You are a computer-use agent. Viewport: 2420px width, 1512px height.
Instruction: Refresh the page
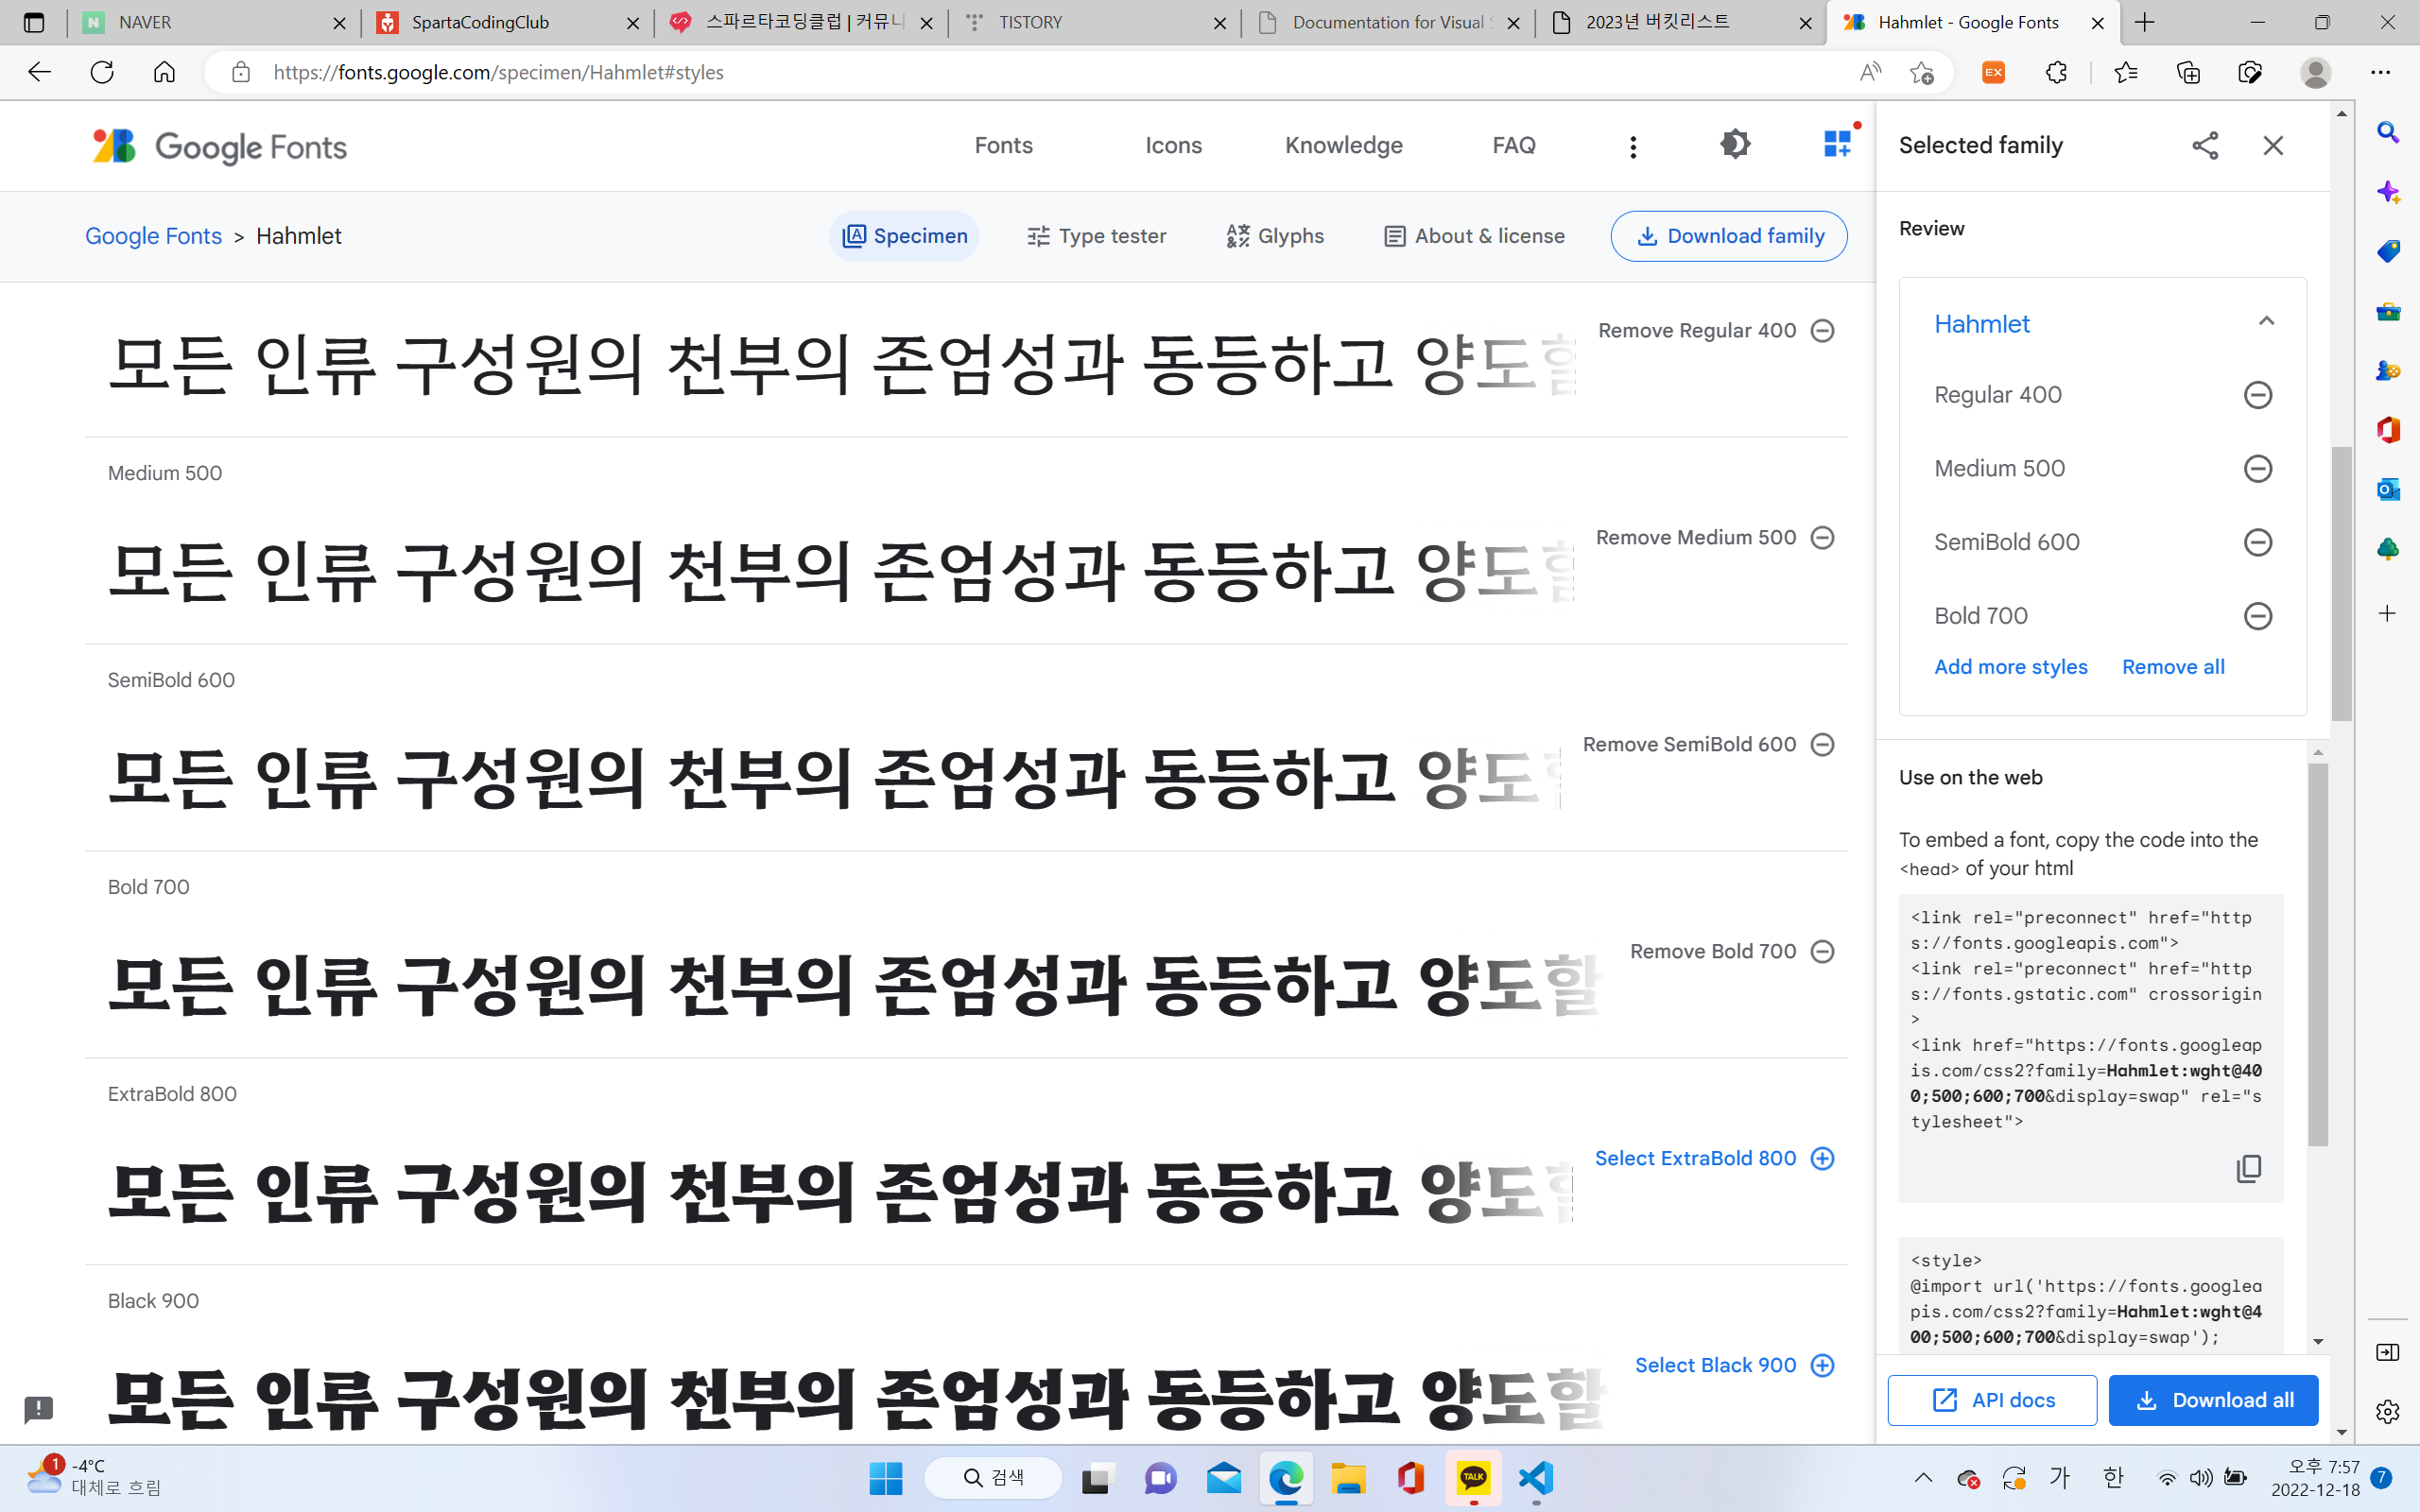click(102, 72)
